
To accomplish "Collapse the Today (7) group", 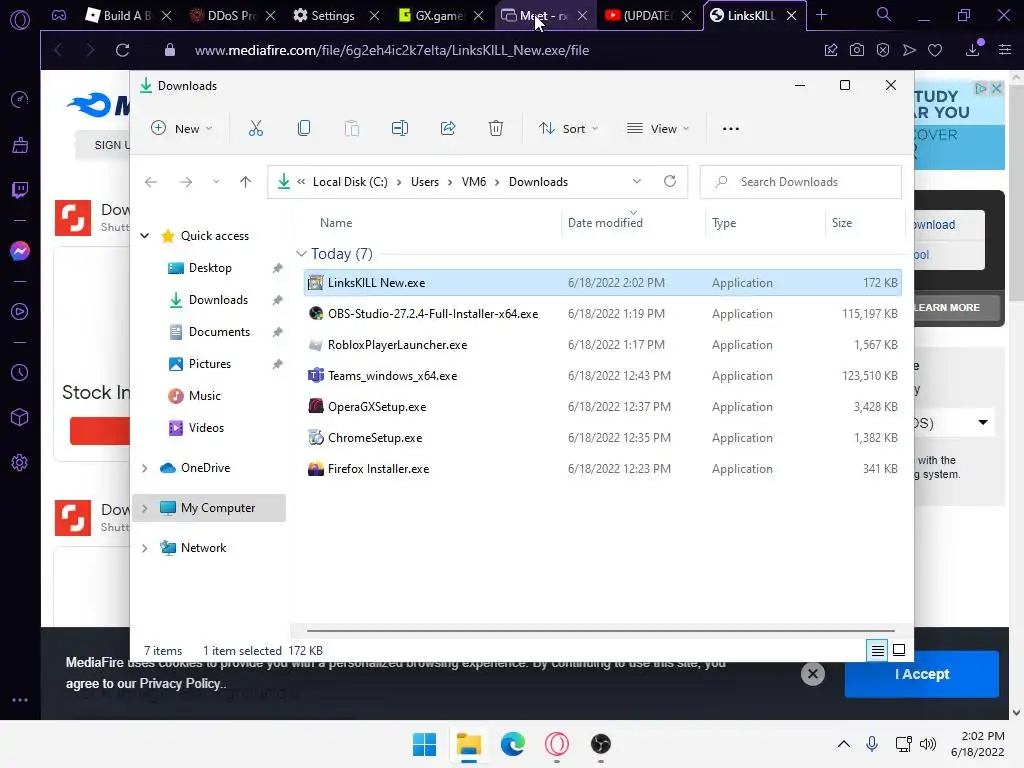I will 301,253.
